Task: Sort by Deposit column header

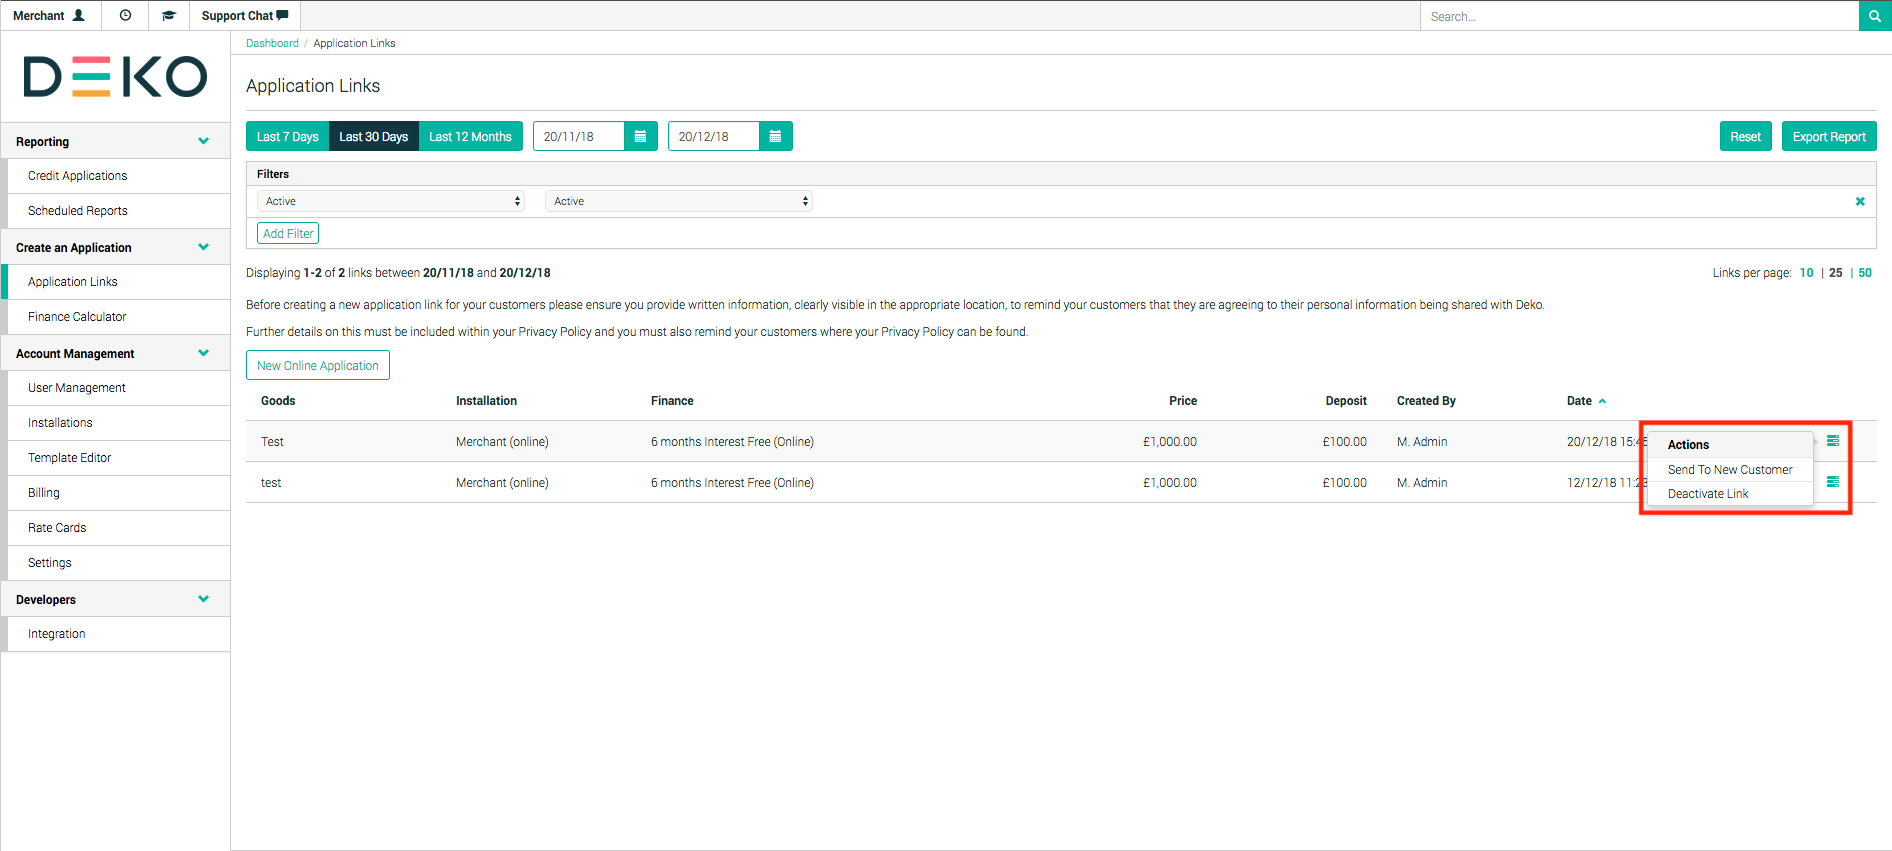Action: point(1346,401)
